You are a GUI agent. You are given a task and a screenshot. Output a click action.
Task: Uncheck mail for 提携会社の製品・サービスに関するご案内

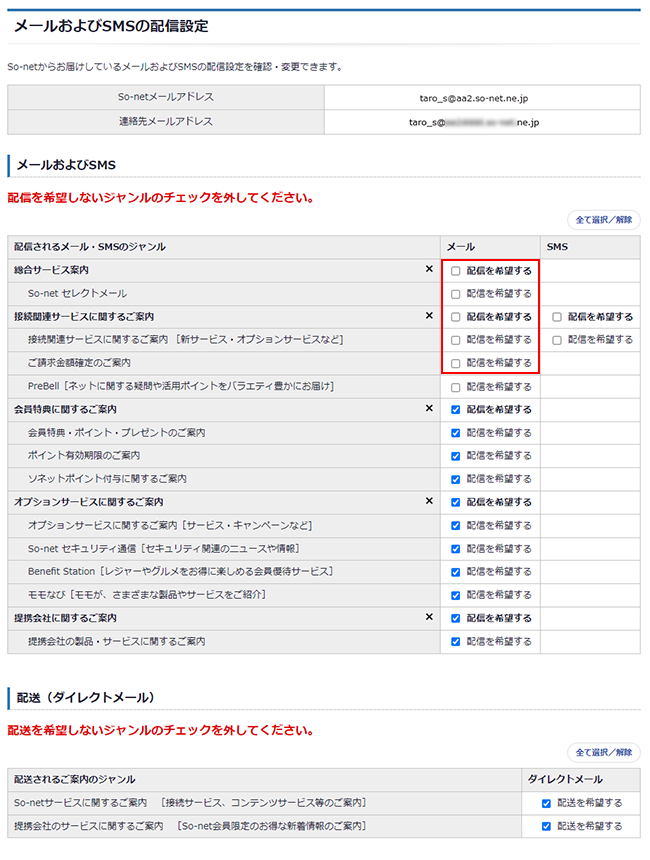(456, 642)
